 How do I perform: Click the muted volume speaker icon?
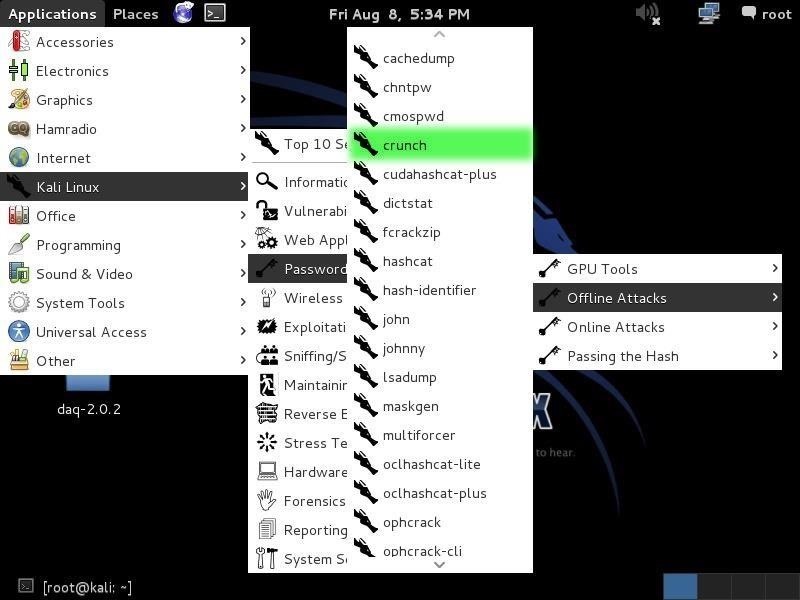click(x=648, y=13)
